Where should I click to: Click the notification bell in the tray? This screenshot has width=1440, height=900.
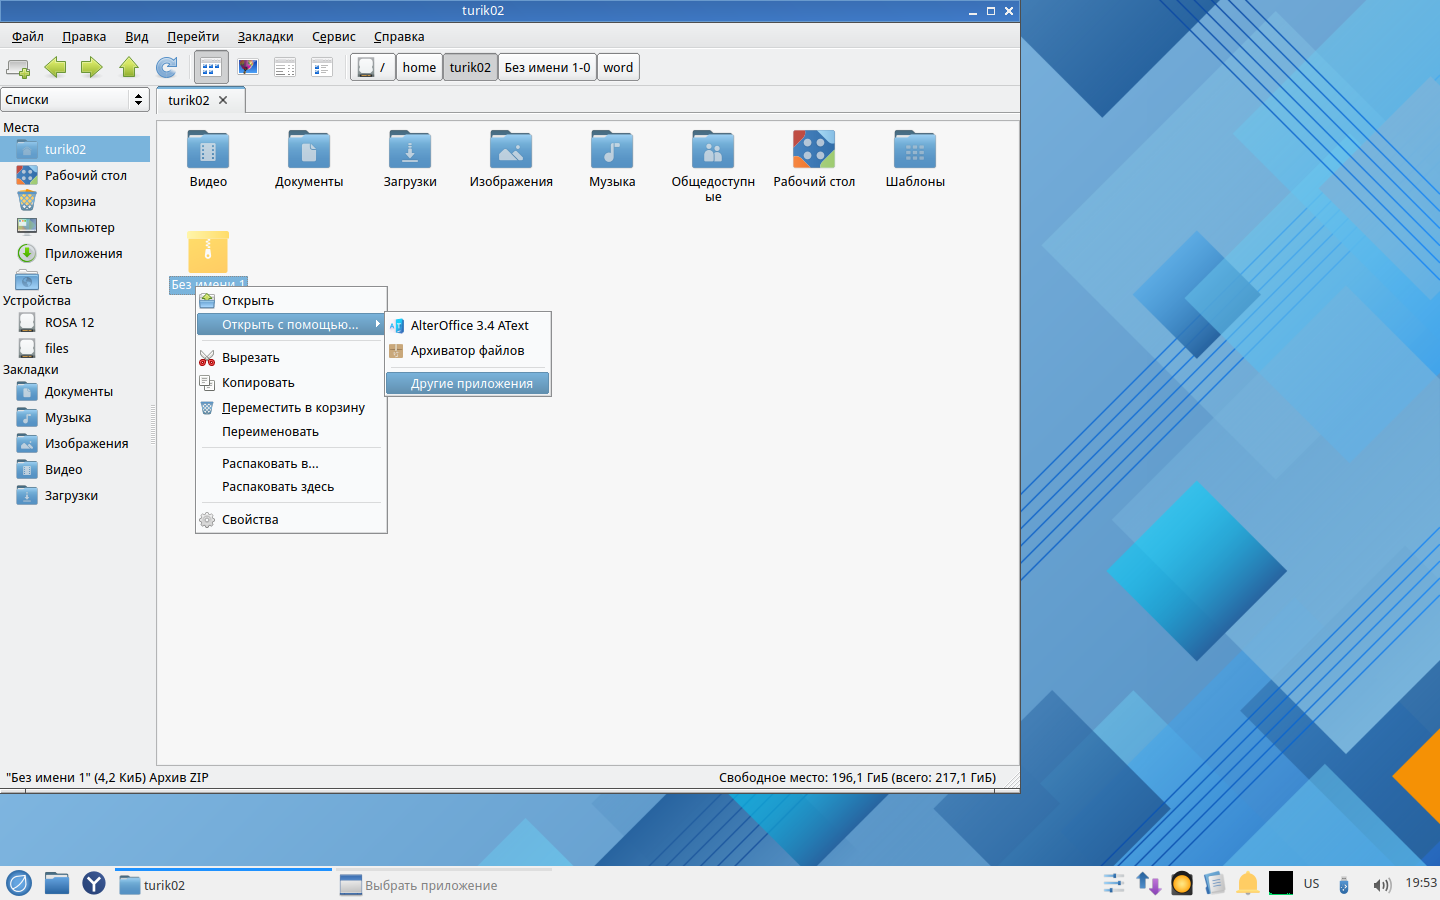(1247, 883)
